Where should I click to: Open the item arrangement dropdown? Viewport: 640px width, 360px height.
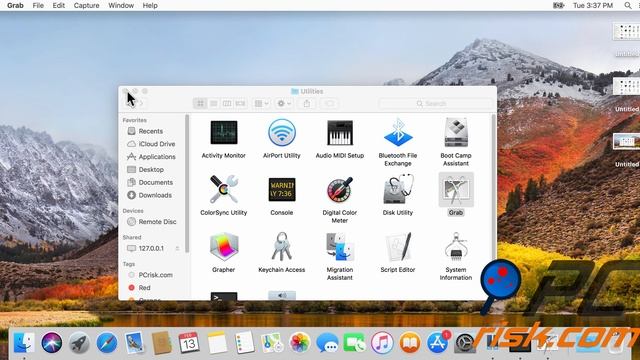coord(261,104)
